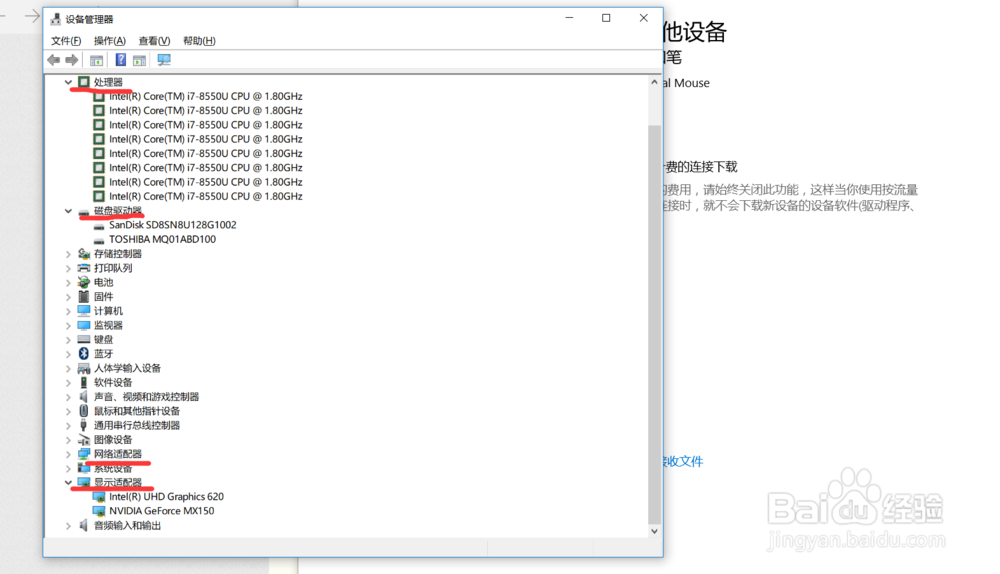Viewport: 1000px width, 574px height.
Task: Select the 系统设备 label
Action: click(113, 468)
